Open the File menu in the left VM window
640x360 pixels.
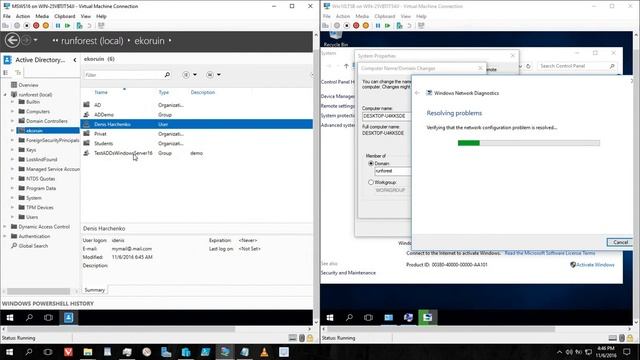click(x=7, y=16)
